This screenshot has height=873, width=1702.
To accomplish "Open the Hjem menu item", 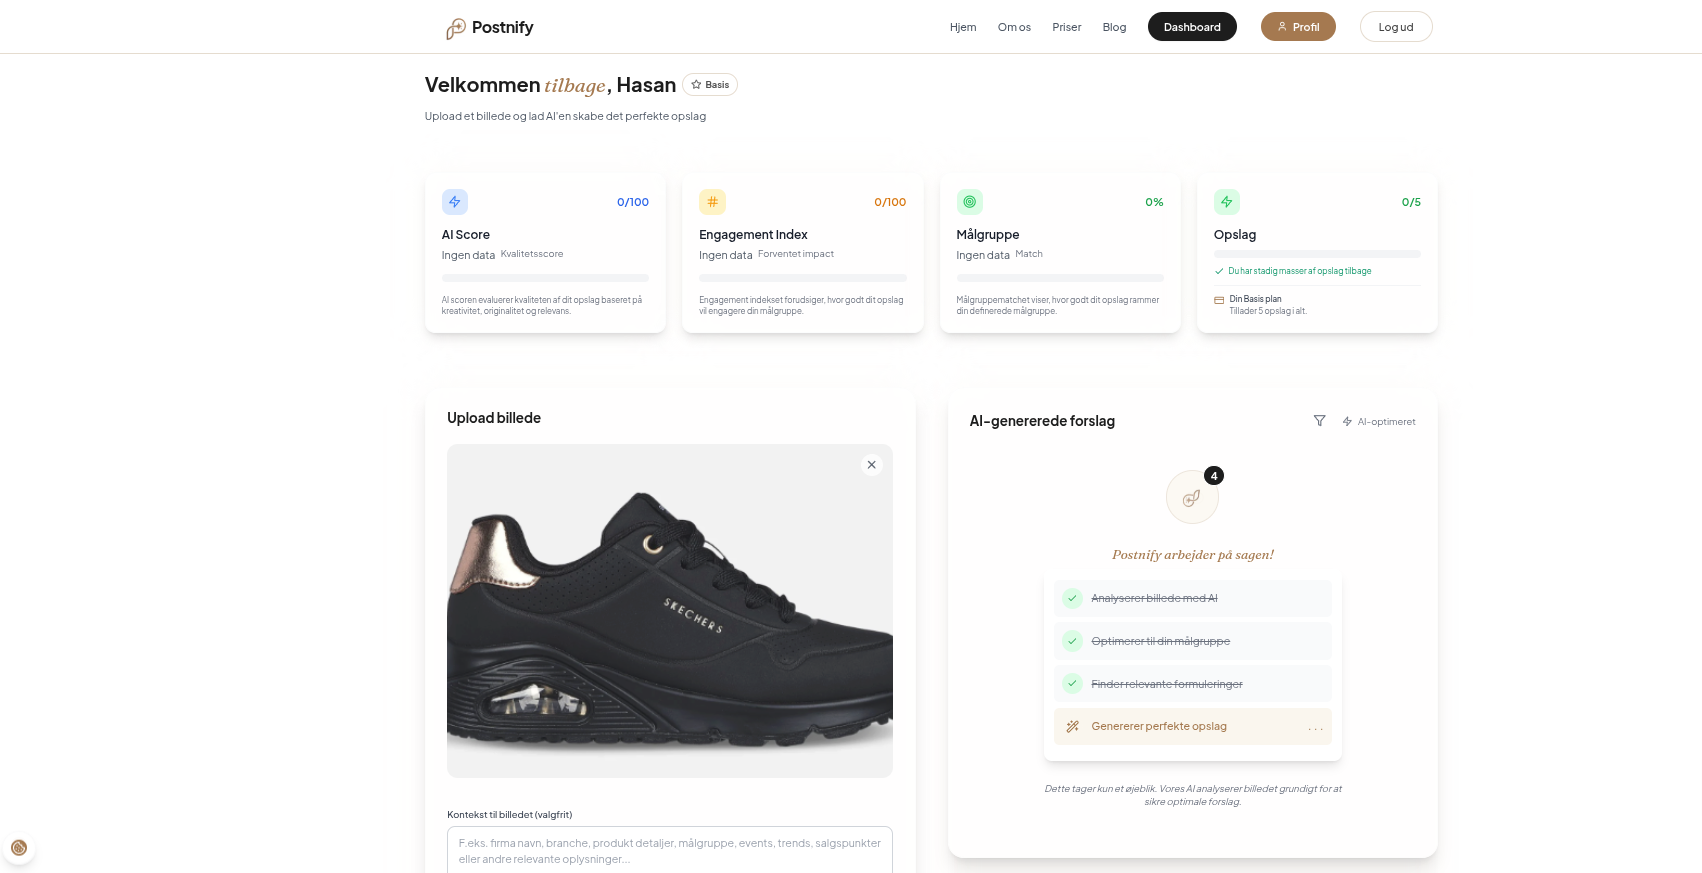I will [x=963, y=27].
